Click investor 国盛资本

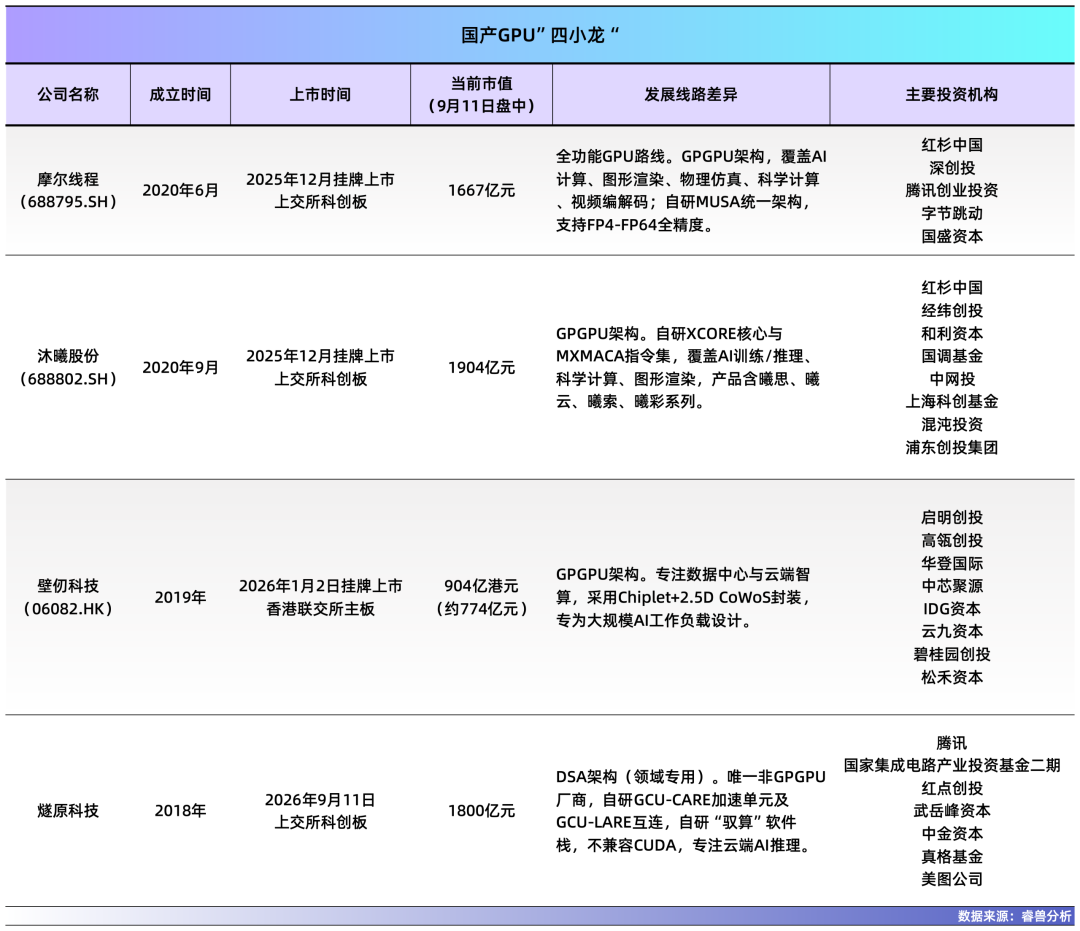pos(952,236)
